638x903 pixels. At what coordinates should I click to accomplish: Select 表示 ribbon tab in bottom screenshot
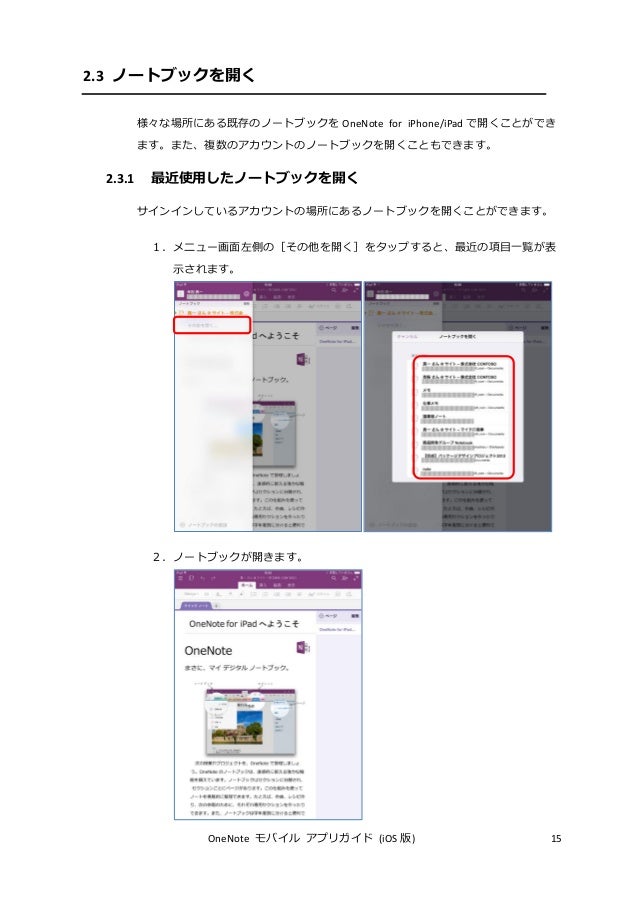point(291,585)
